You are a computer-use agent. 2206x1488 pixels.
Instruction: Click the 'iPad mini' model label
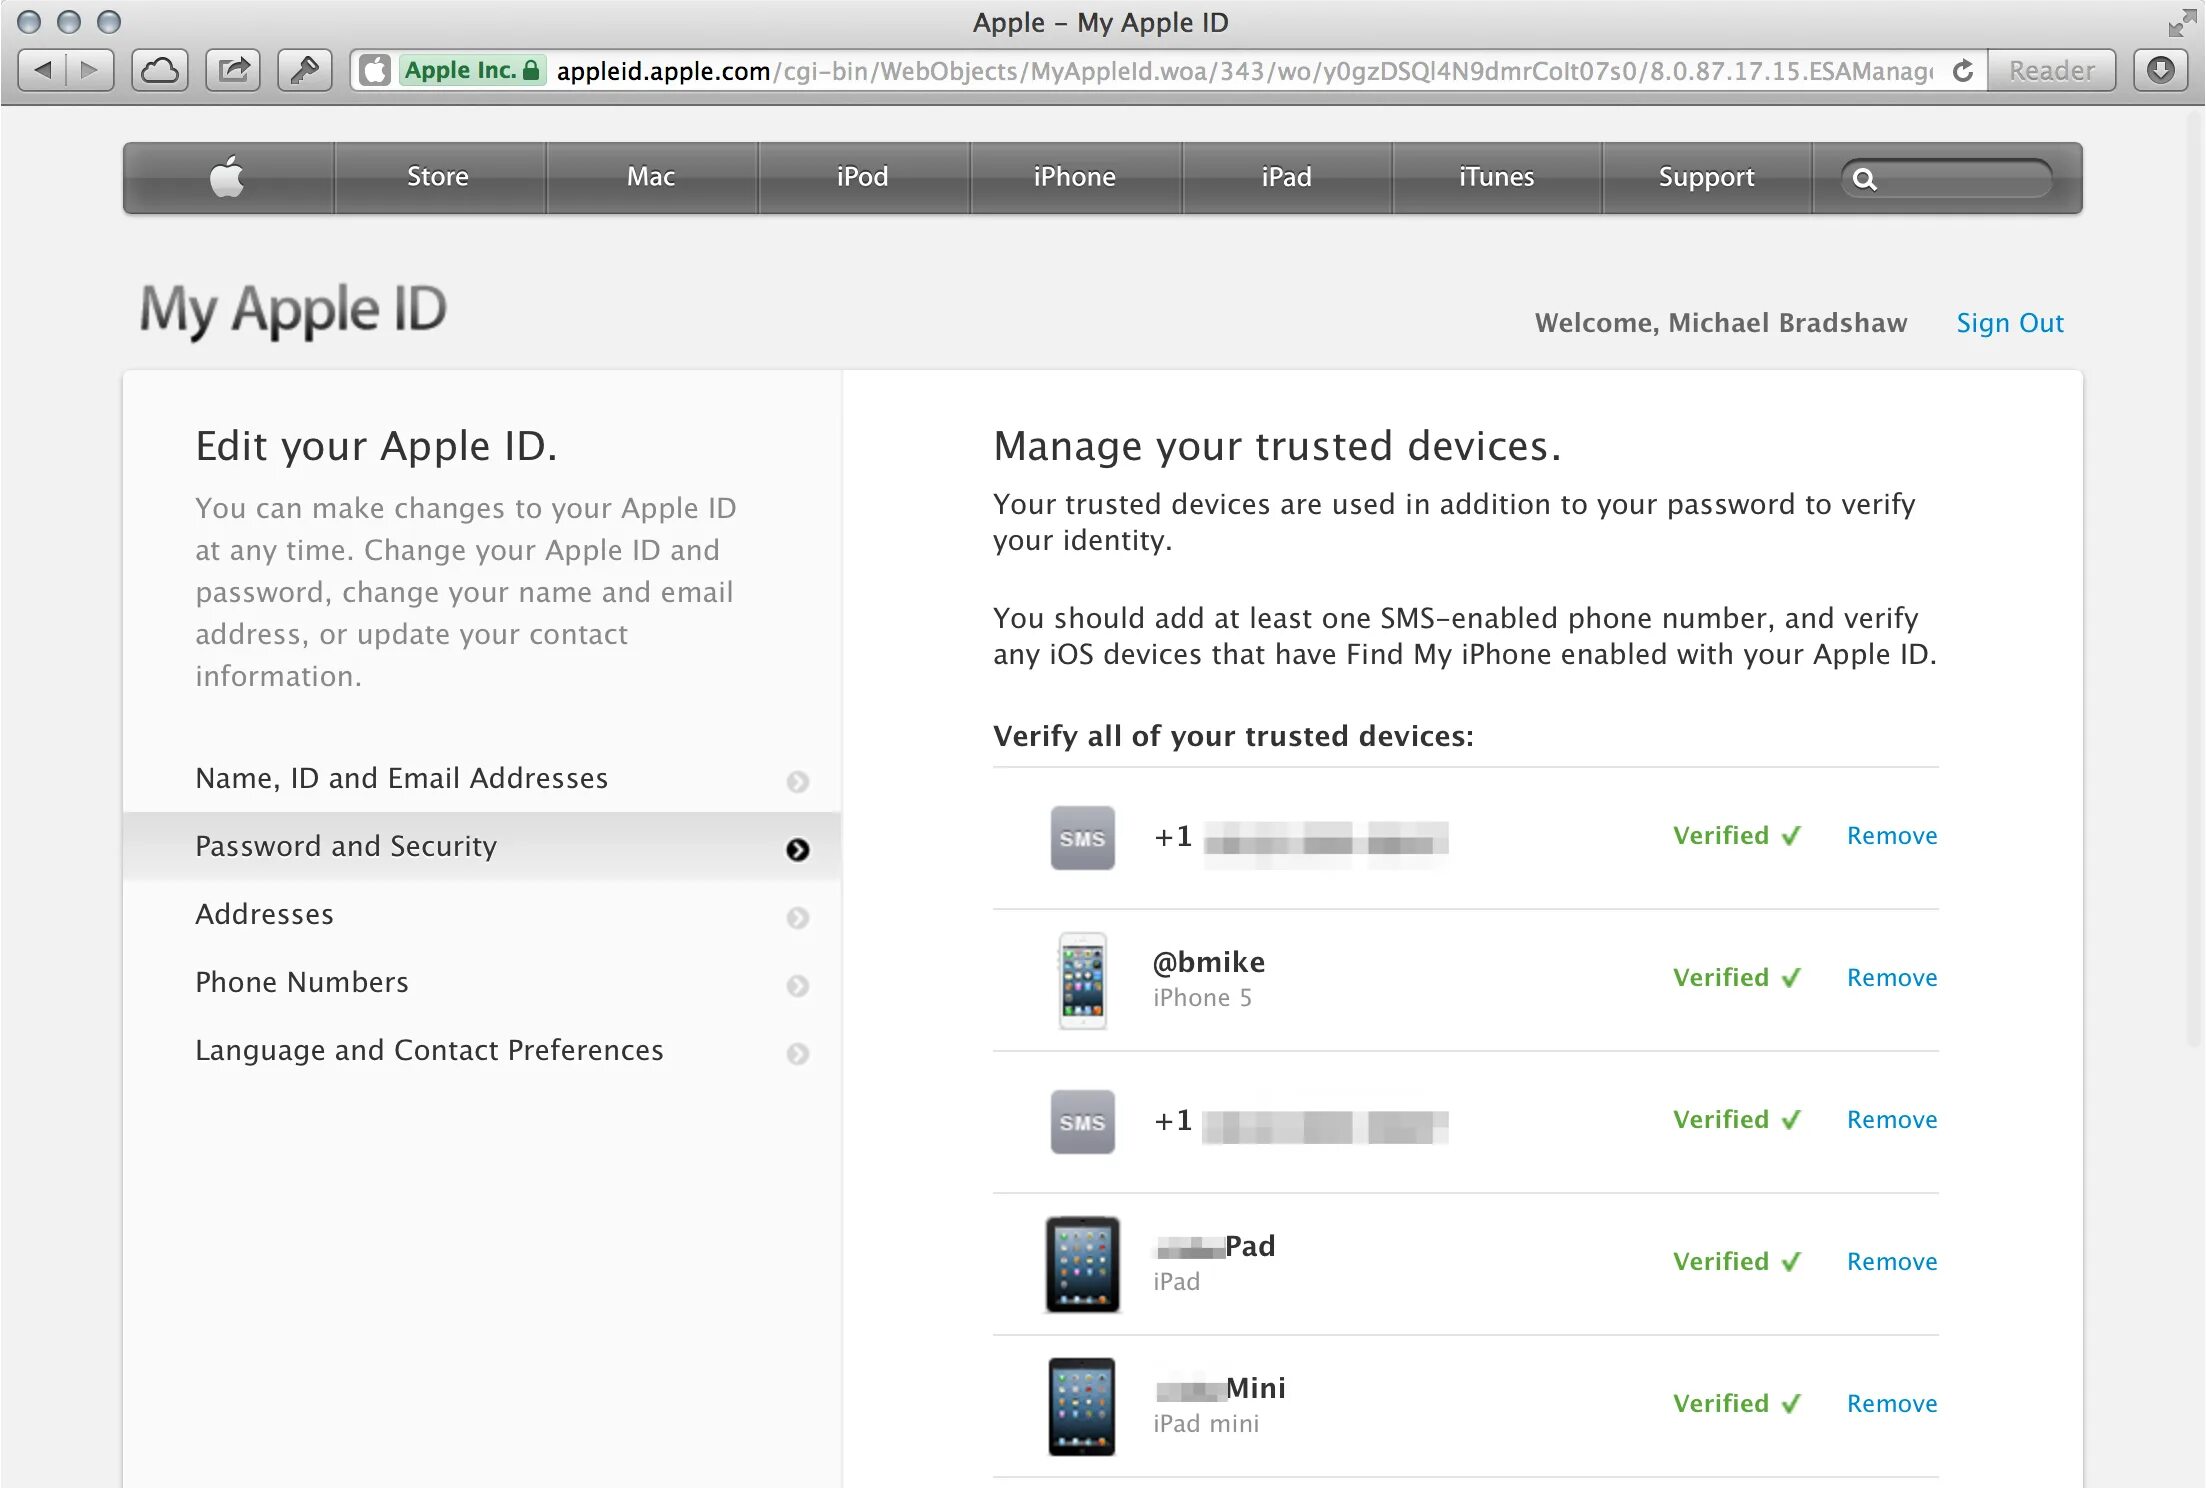tap(1206, 1423)
